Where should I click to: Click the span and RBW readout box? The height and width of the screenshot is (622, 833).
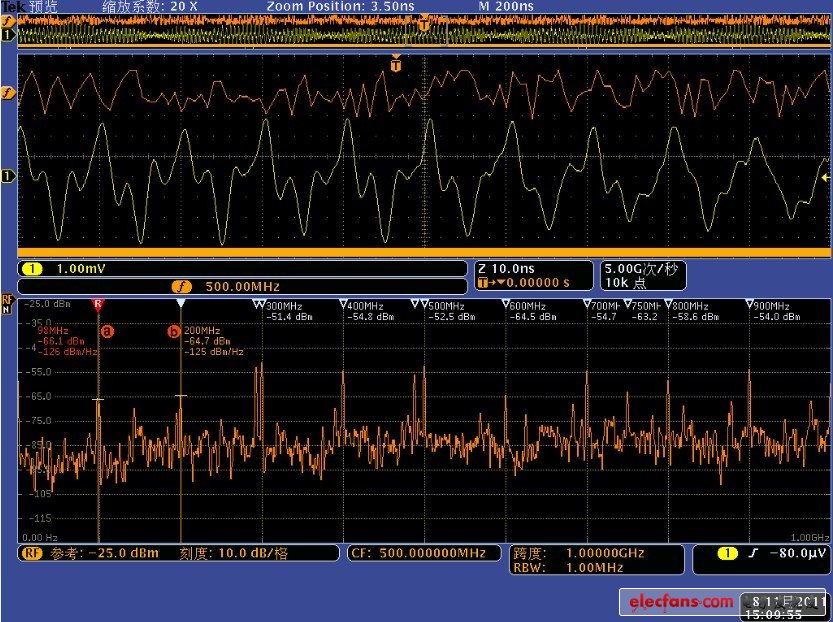tap(596, 560)
